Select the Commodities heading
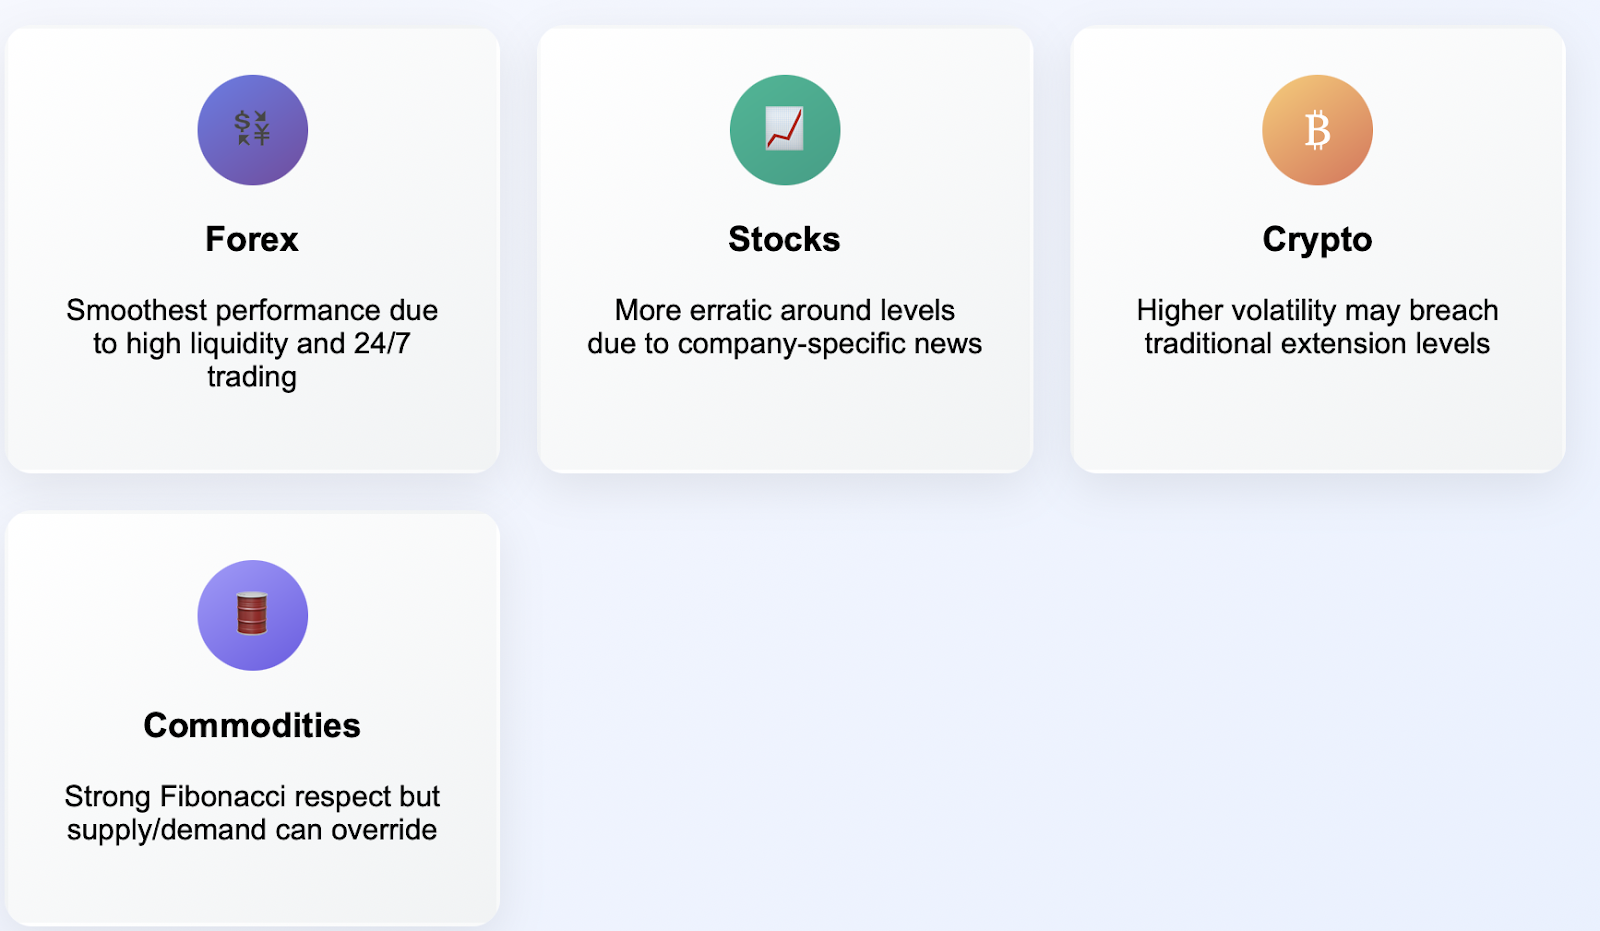Viewport: 1600px width, 931px height. pos(252,725)
